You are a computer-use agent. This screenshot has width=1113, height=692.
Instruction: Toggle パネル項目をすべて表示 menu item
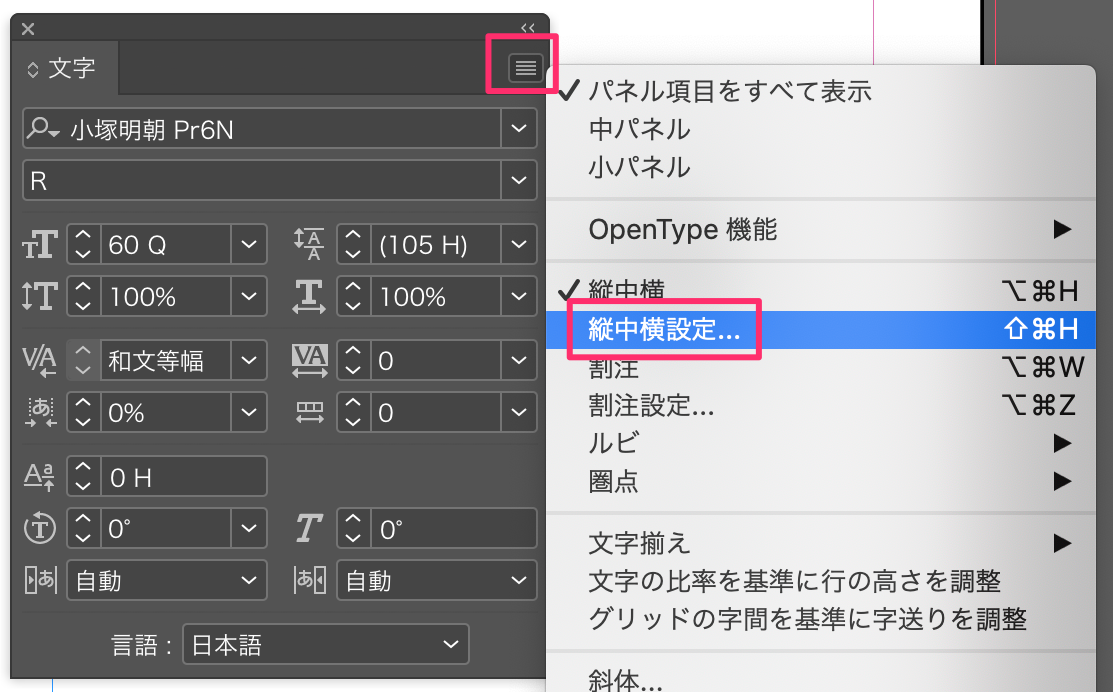coord(821,91)
